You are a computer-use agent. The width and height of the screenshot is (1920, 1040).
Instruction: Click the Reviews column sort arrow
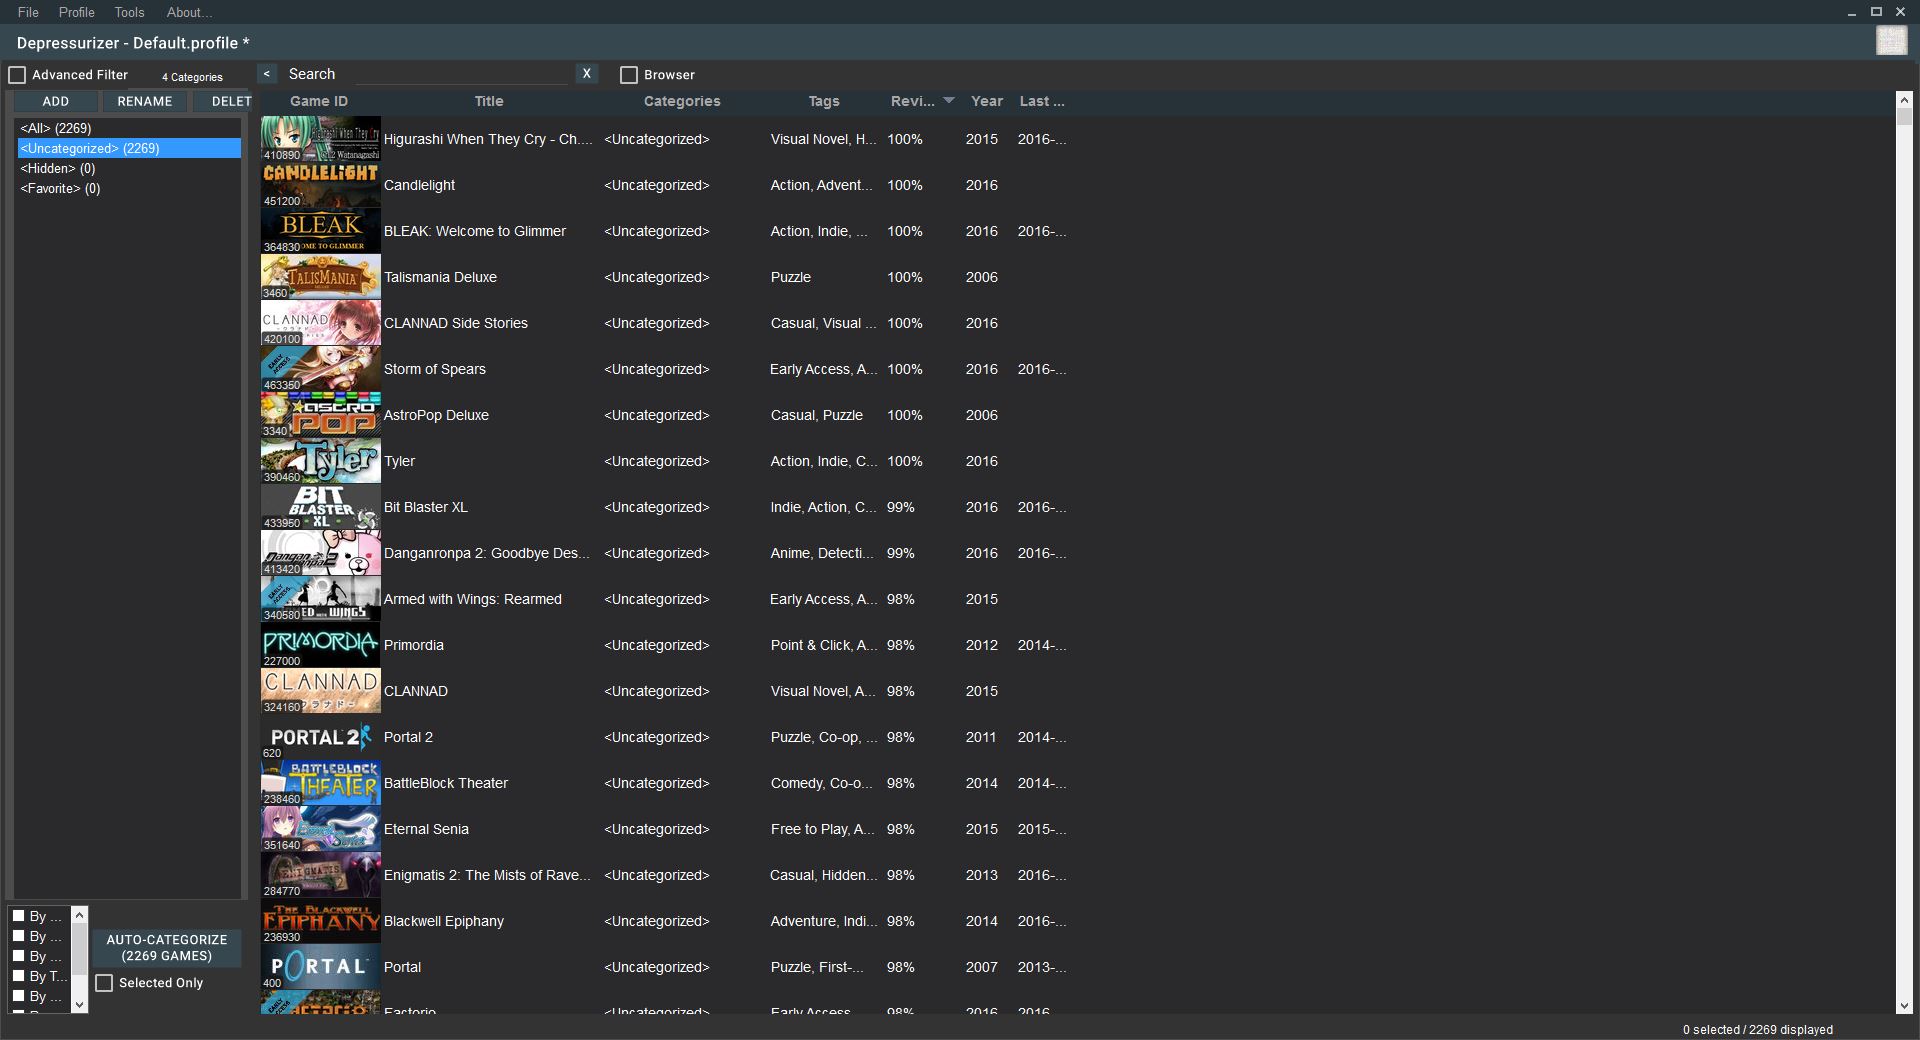coord(949,101)
